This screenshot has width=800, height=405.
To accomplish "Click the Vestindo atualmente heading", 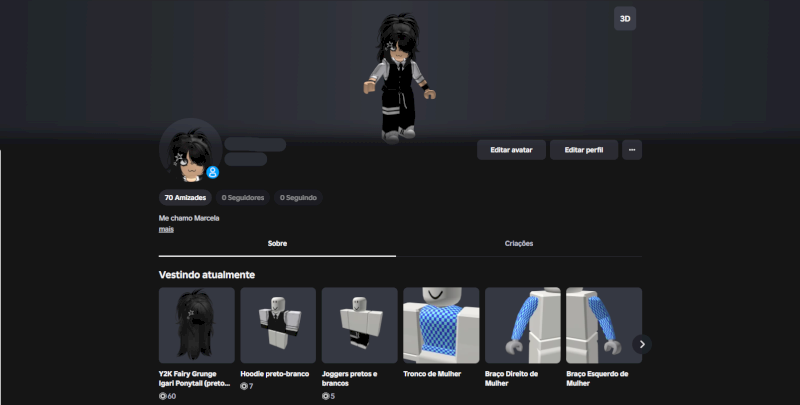I will click(x=207, y=275).
